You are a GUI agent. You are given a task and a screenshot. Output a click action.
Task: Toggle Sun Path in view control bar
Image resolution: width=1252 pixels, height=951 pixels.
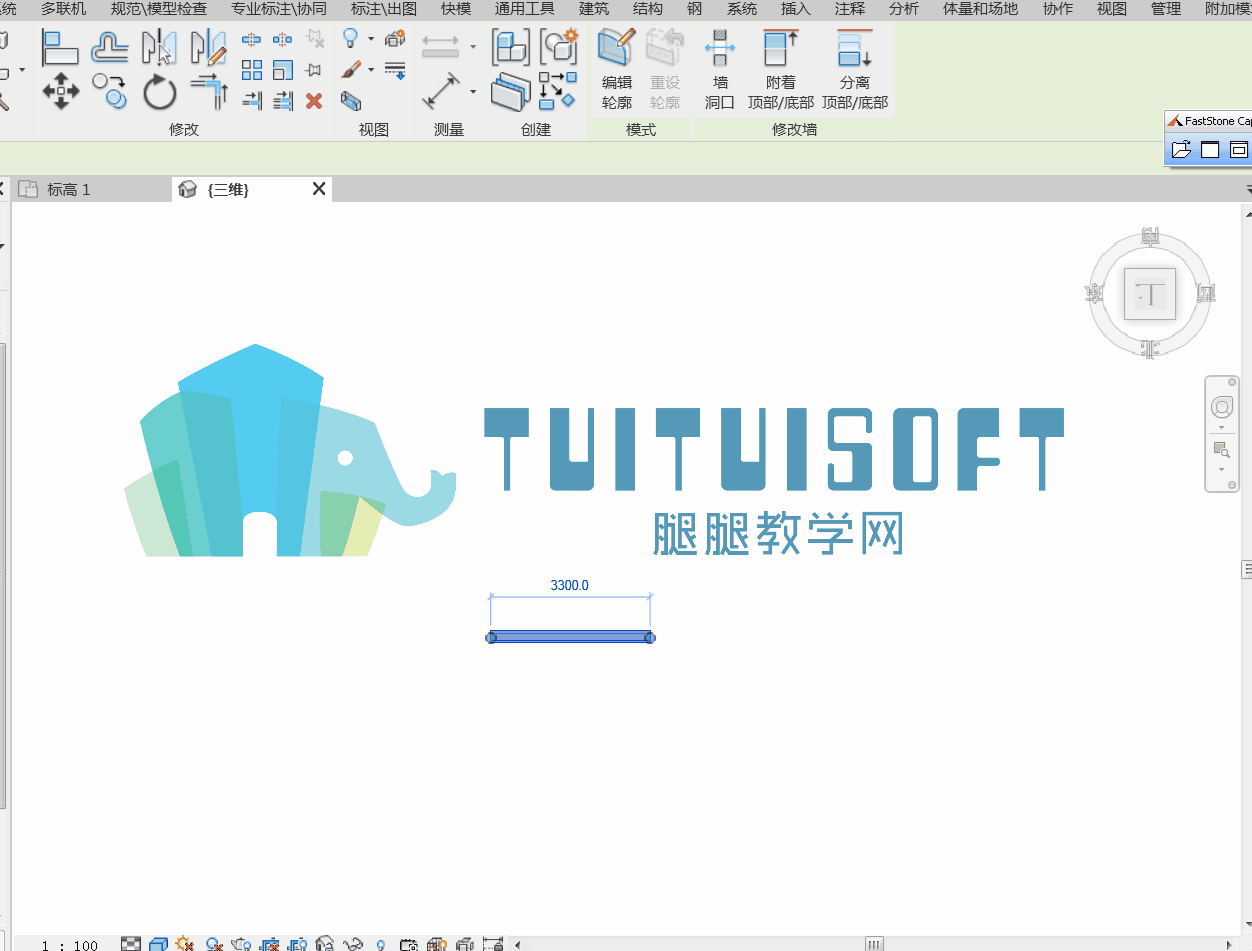[x=185, y=943]
